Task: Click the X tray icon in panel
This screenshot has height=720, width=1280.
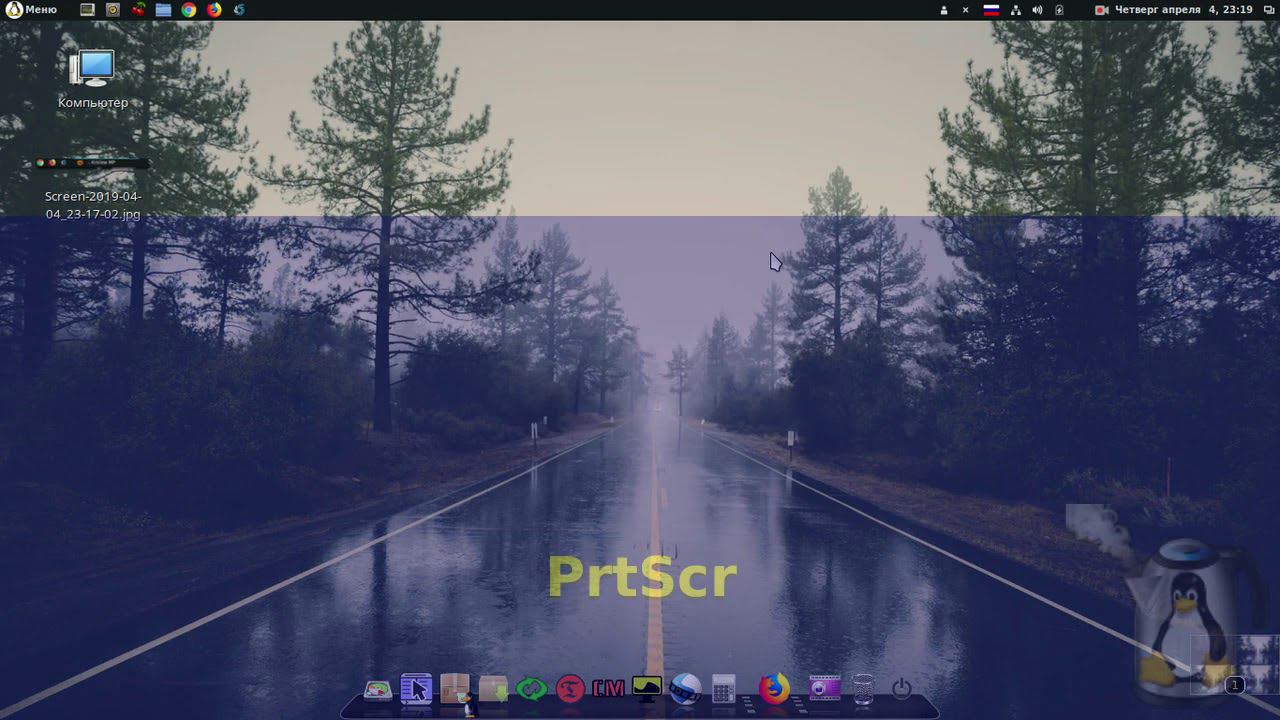Action: pos(966,10)
